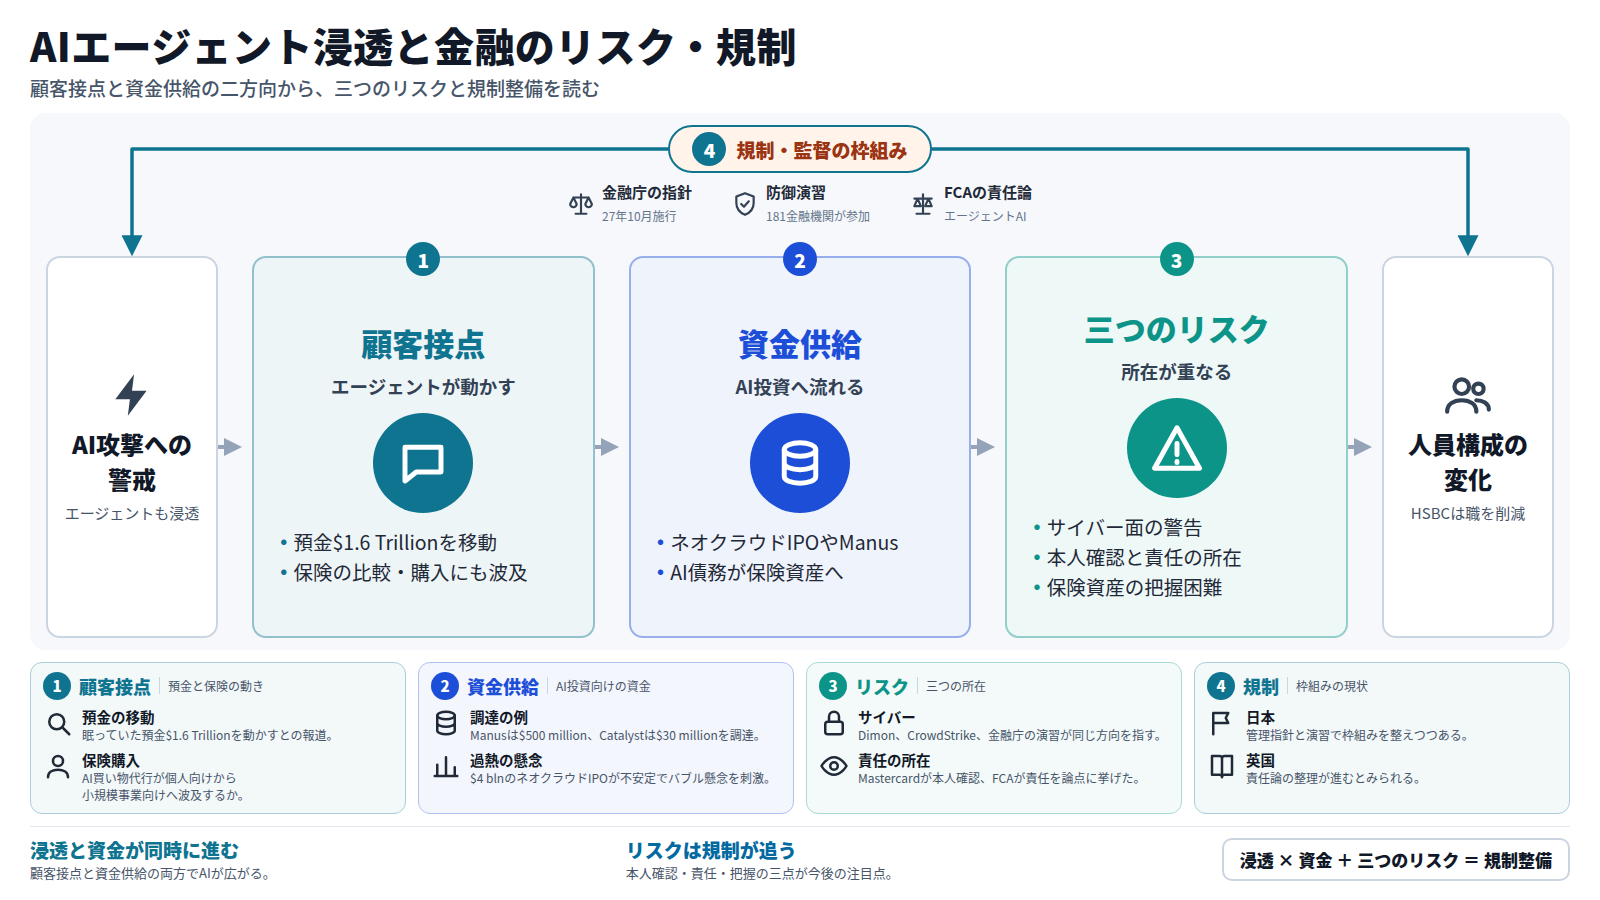Click the bullet 保険資産の把握困難

1135,588
